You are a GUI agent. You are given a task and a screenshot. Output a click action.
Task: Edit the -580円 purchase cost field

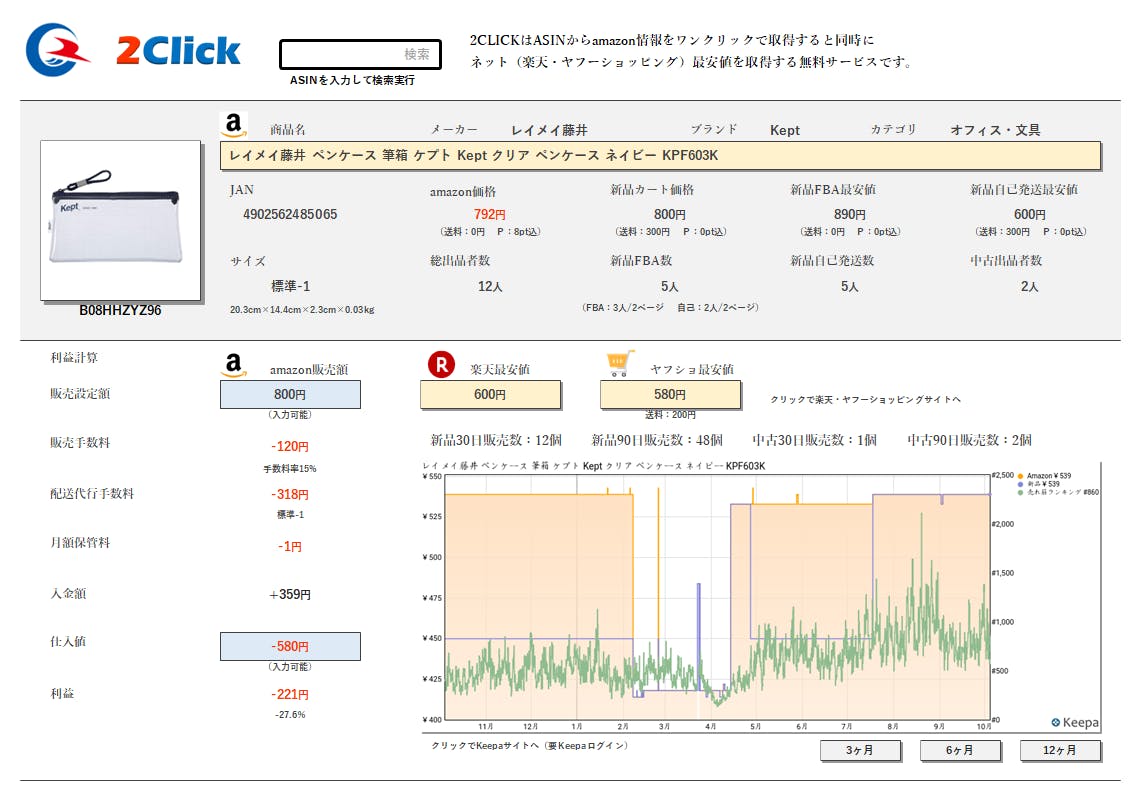(290, 647)
